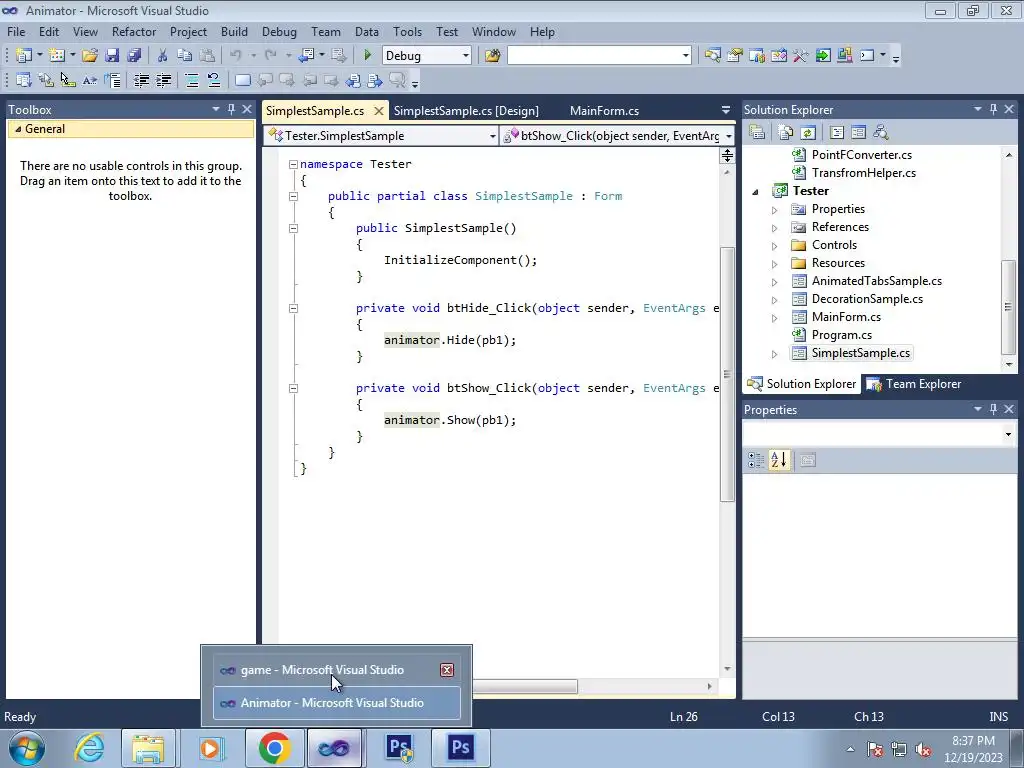
Task: Open the Properties Window toolbar icon
Action: 735,56
